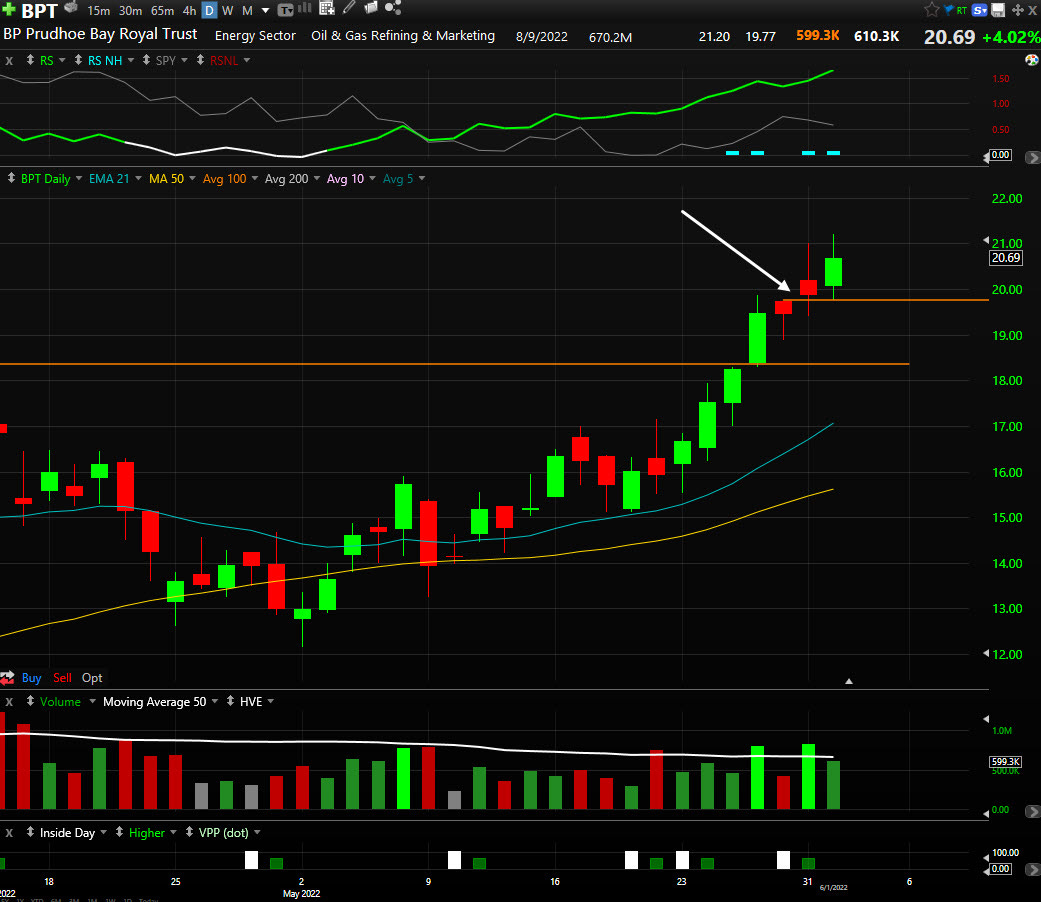The width and height of the screenshot is (1041, 902).
Task: Click the RS NH indicator label
Action: coord(105,60)
